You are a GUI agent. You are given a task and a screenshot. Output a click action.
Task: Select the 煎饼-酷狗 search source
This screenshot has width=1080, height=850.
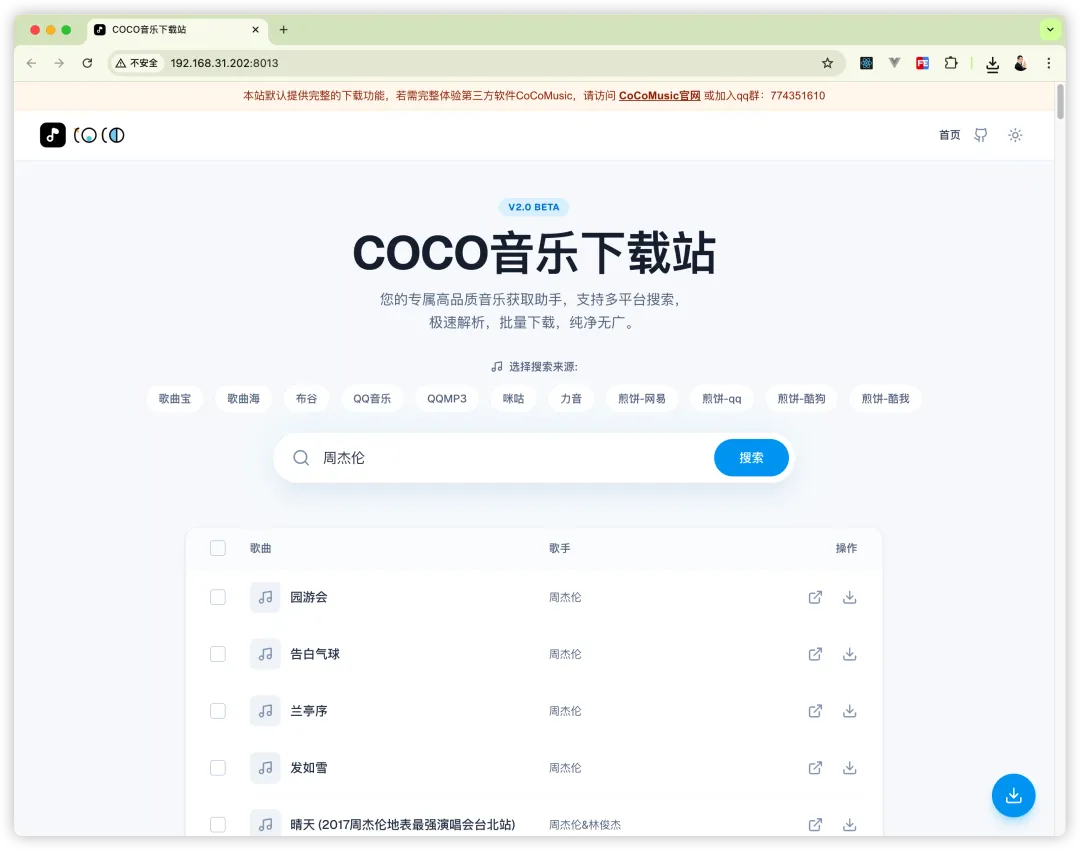[x=801, y=399]
